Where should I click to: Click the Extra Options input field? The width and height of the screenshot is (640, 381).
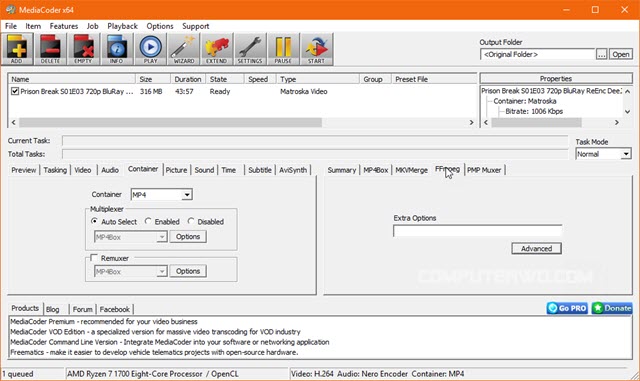pos(478,231)
